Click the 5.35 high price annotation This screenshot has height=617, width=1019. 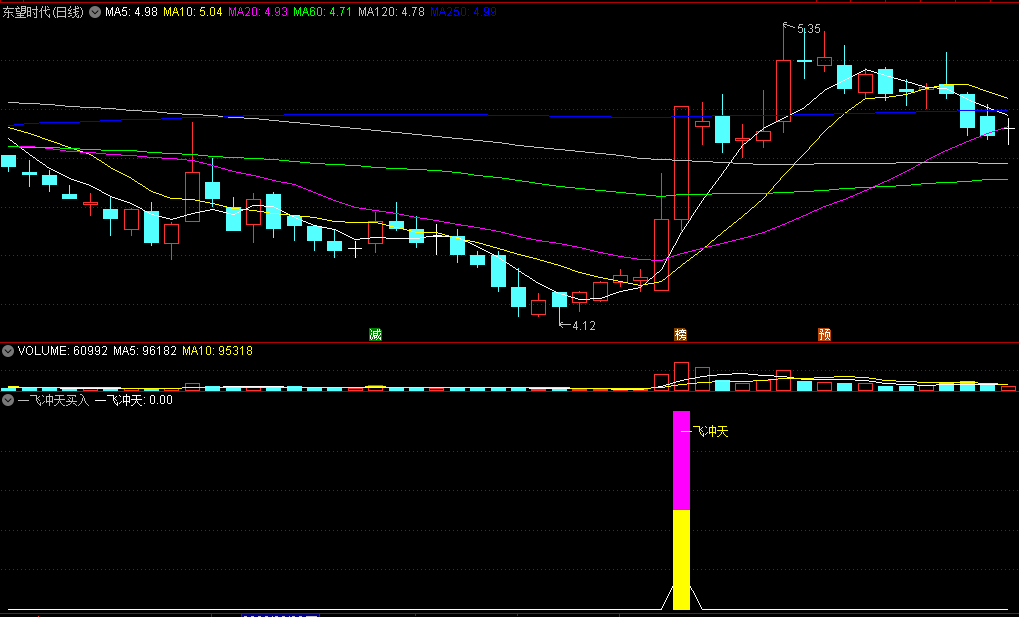click(x=808, y=29)
